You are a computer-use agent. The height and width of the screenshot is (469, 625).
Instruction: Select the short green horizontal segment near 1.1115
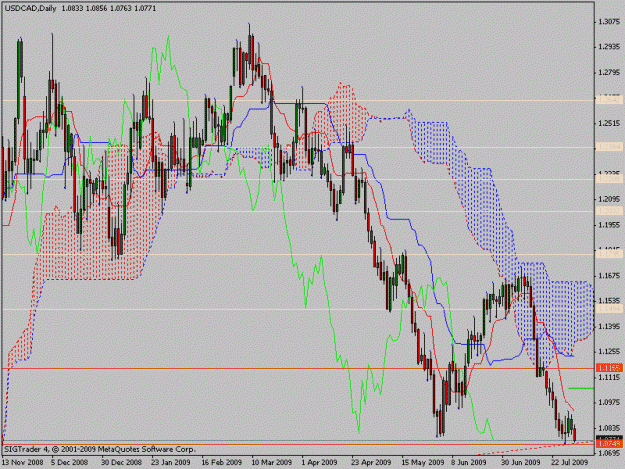coord(581,388)
